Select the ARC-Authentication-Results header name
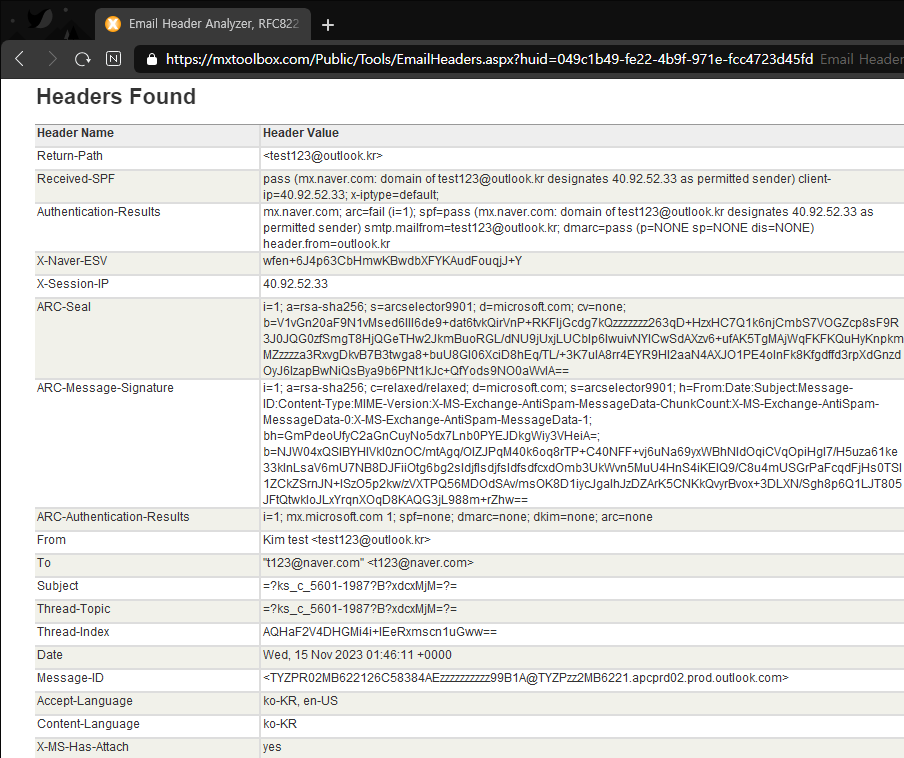Screen dimensions: 904x758 pos(113,517)
